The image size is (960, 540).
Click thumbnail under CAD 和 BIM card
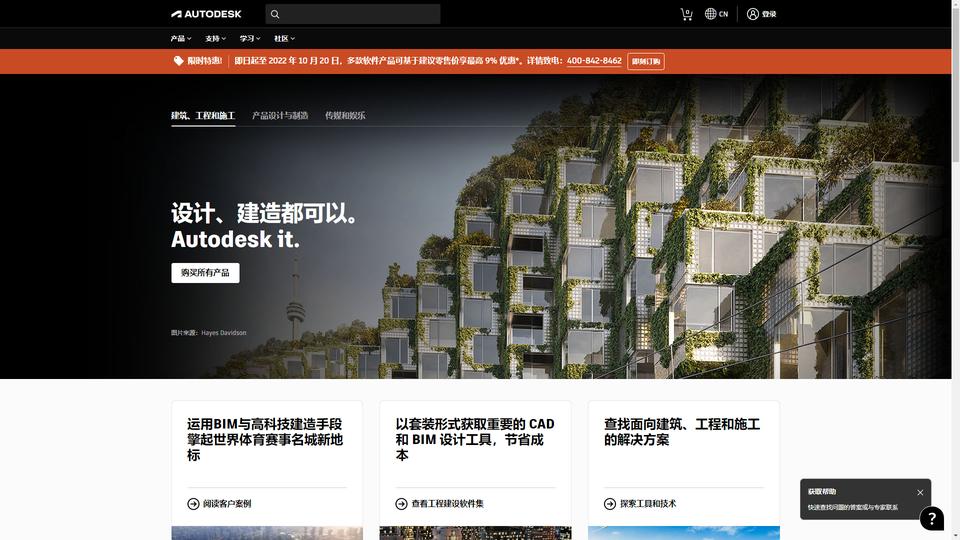pos(475,533)
